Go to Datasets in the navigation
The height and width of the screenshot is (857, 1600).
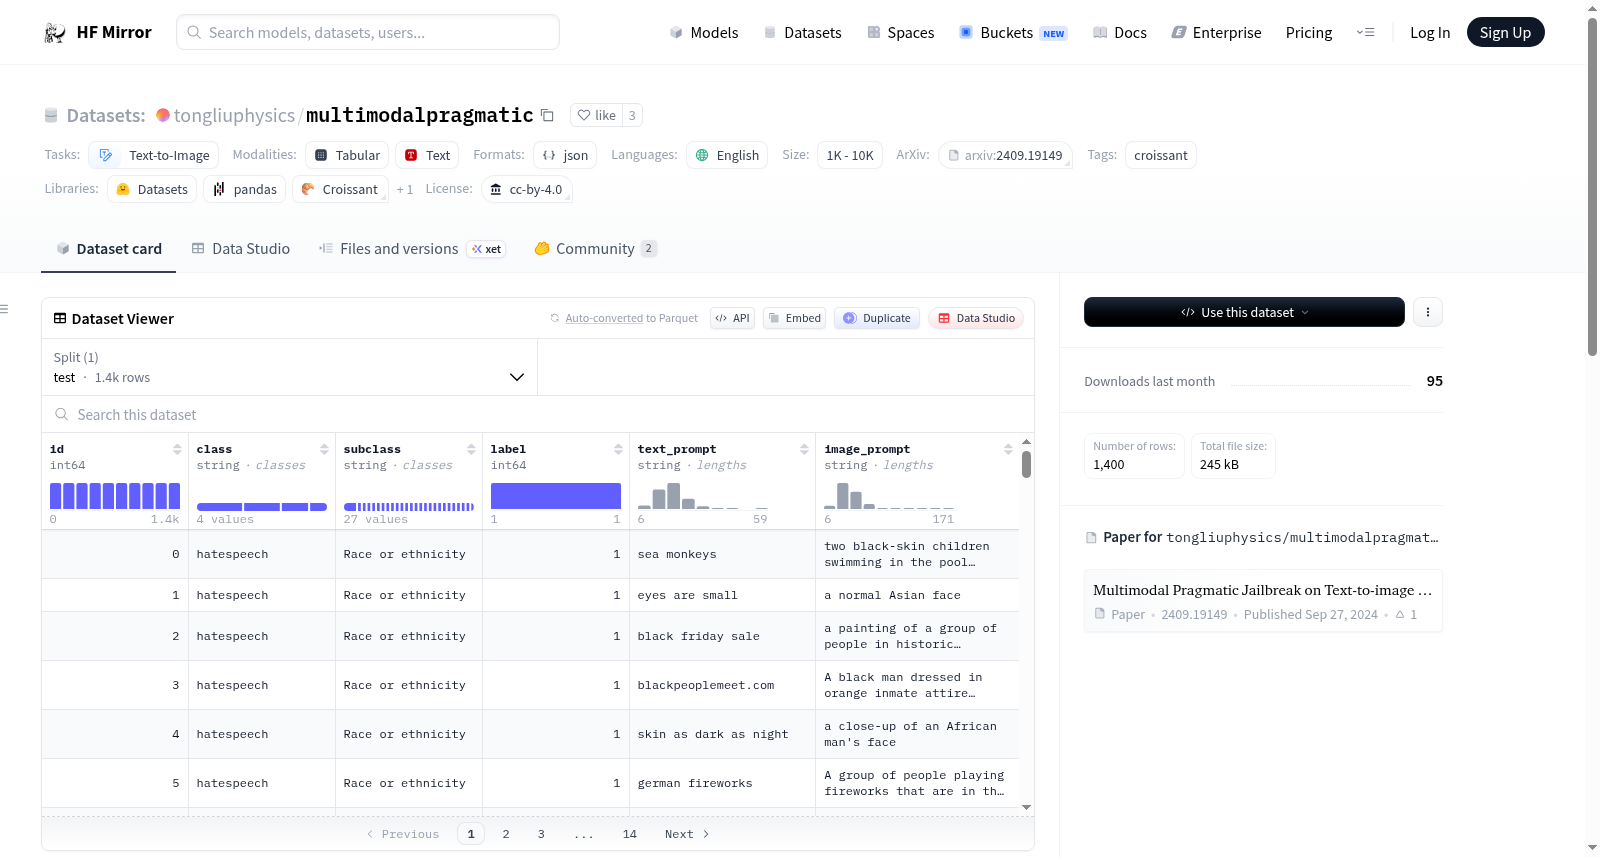coord(803,33)
